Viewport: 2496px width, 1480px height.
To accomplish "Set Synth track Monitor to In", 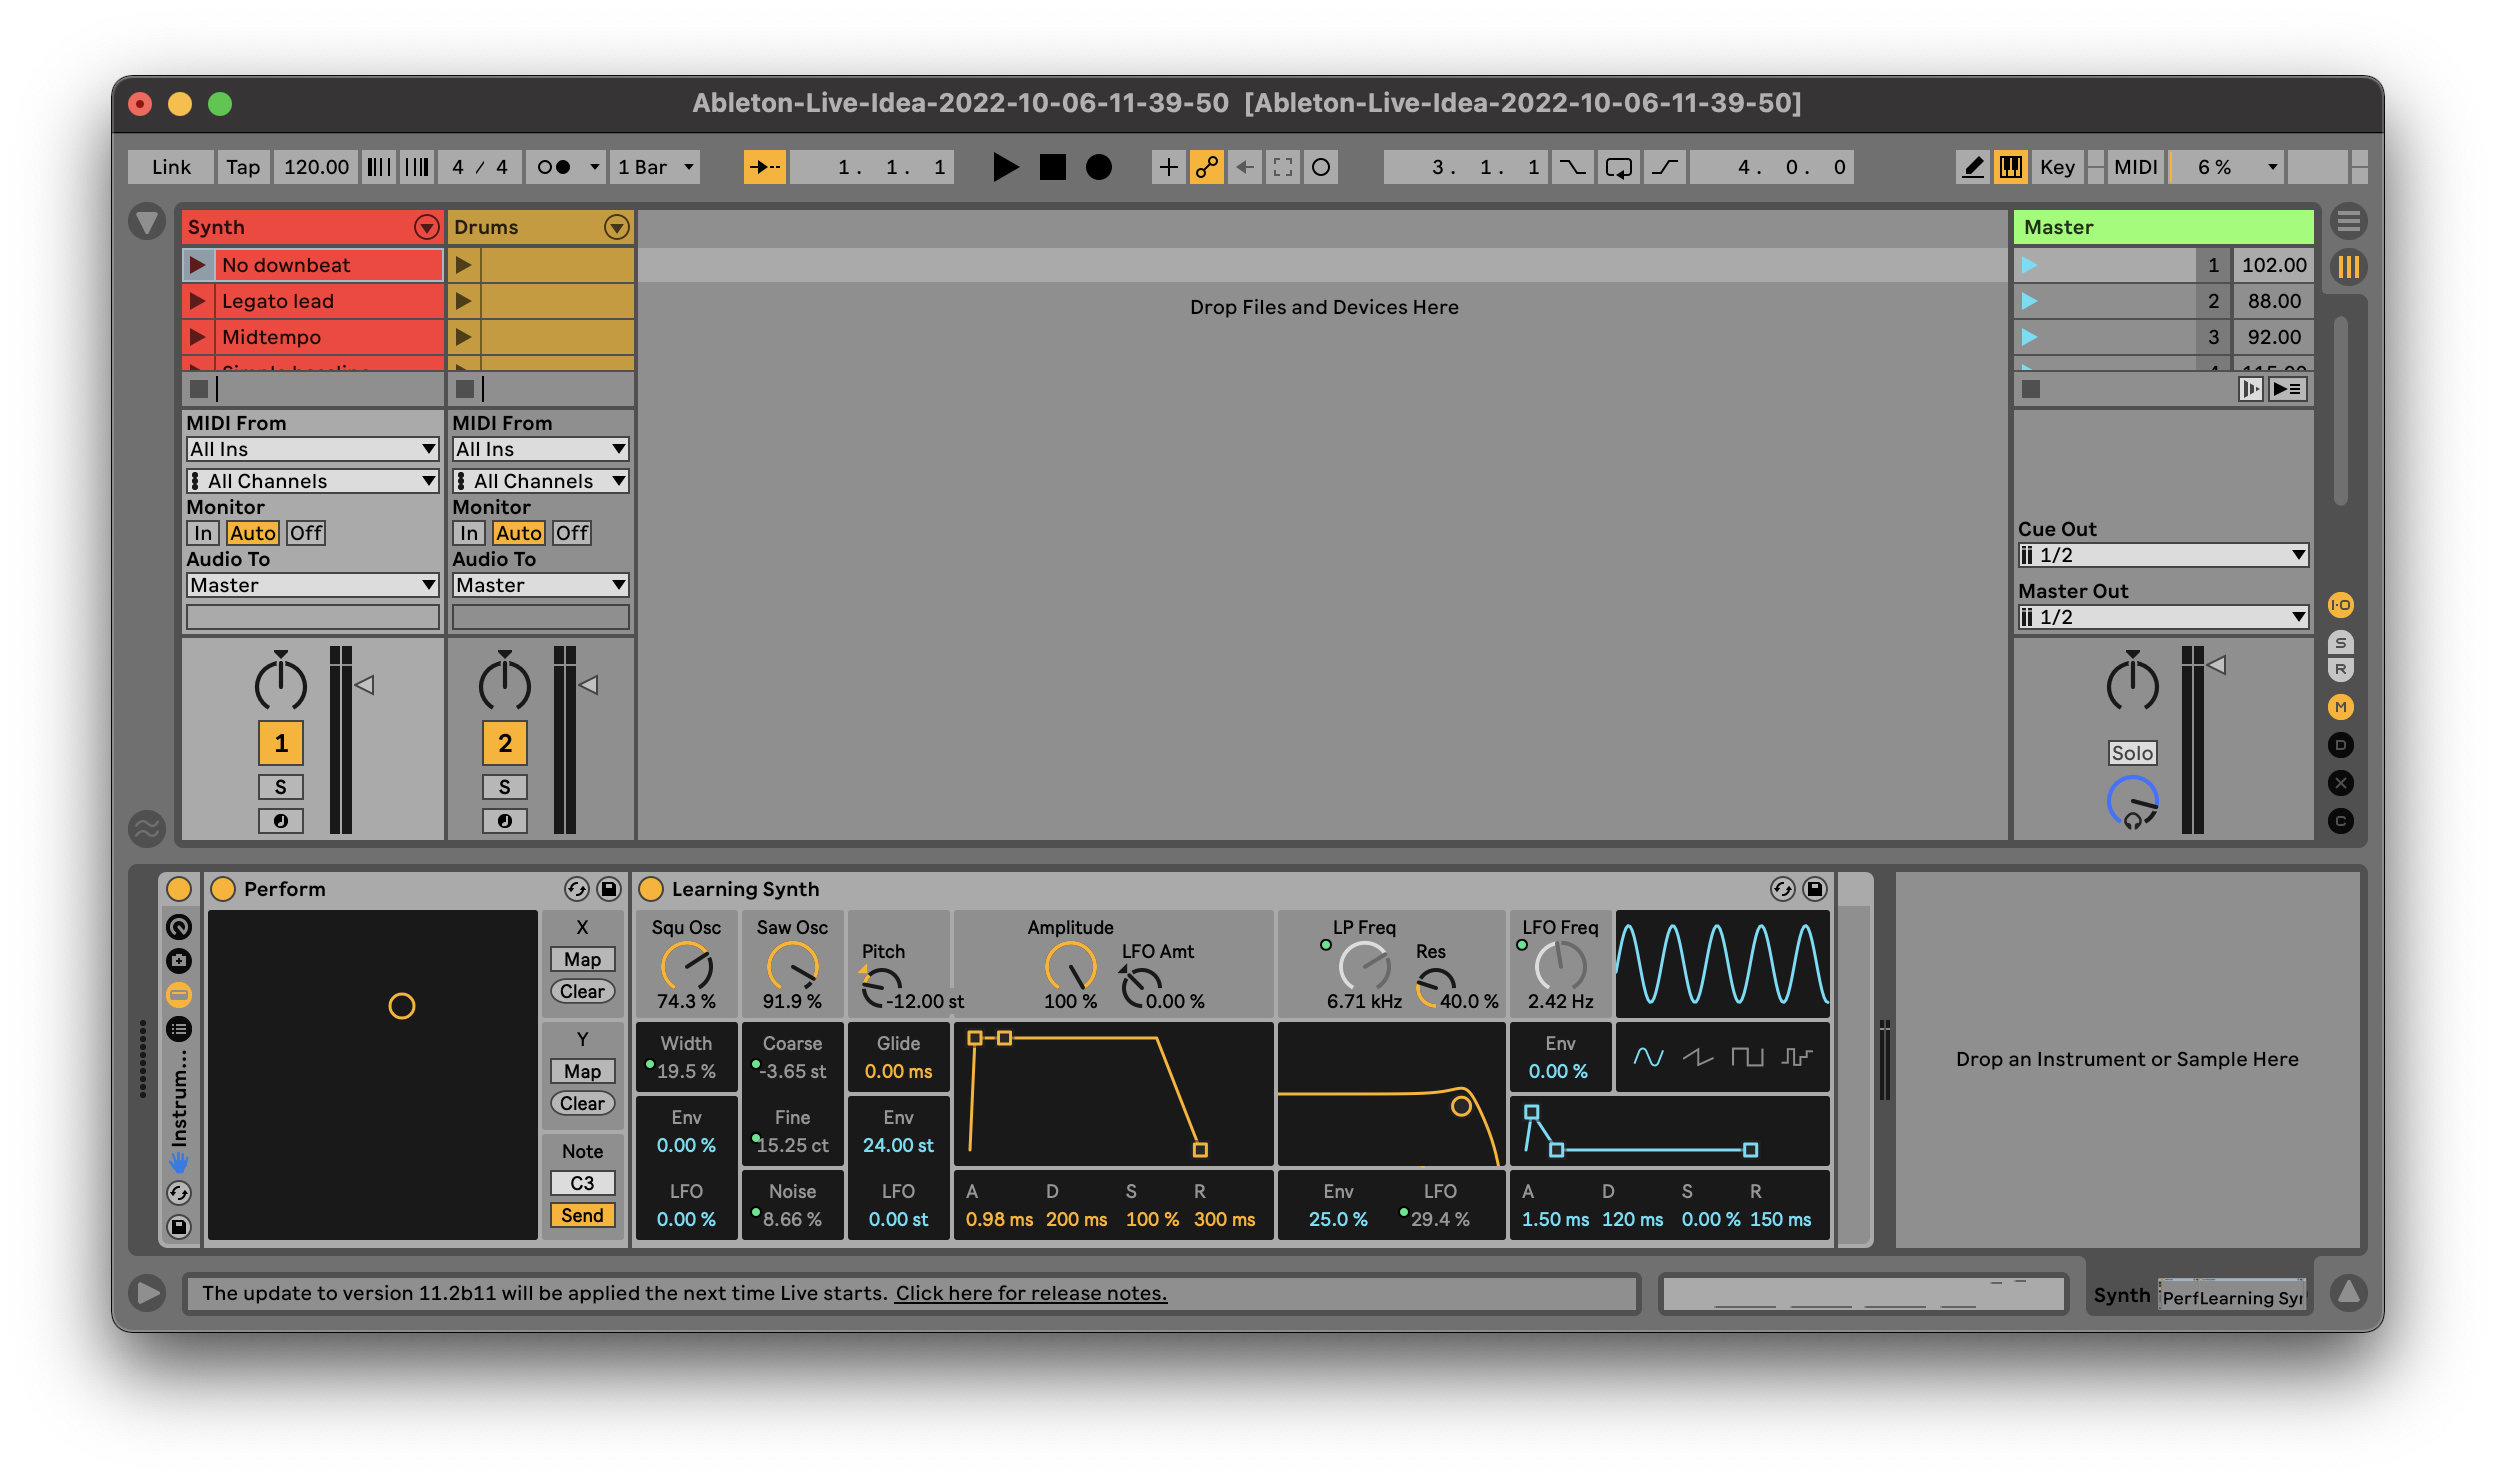I will 203,532.
